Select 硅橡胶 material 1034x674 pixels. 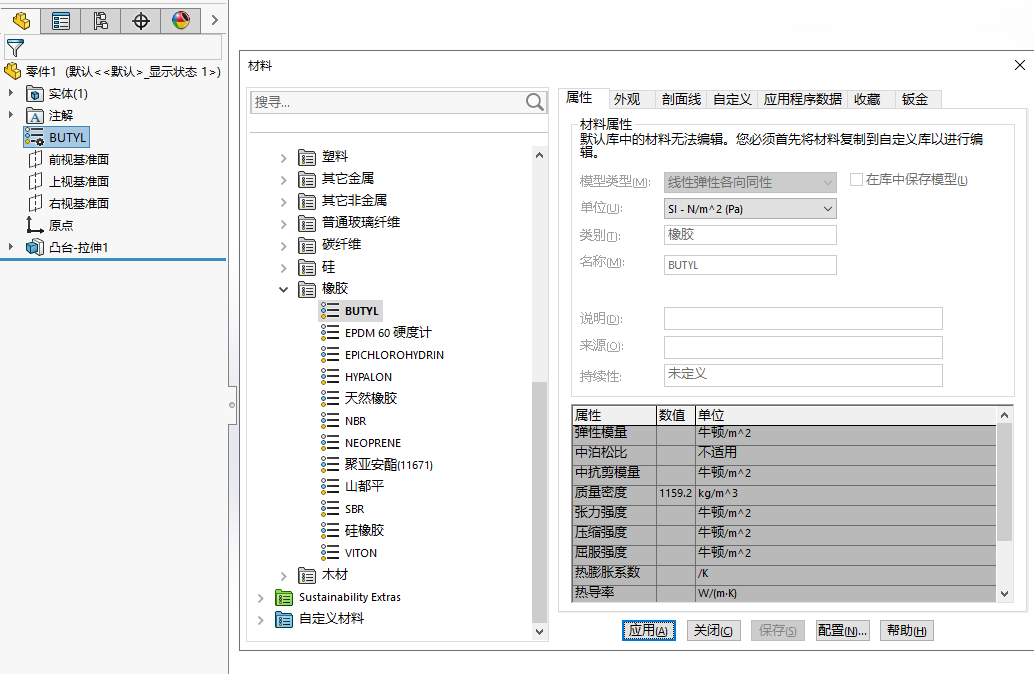click(x=364, y=530)
